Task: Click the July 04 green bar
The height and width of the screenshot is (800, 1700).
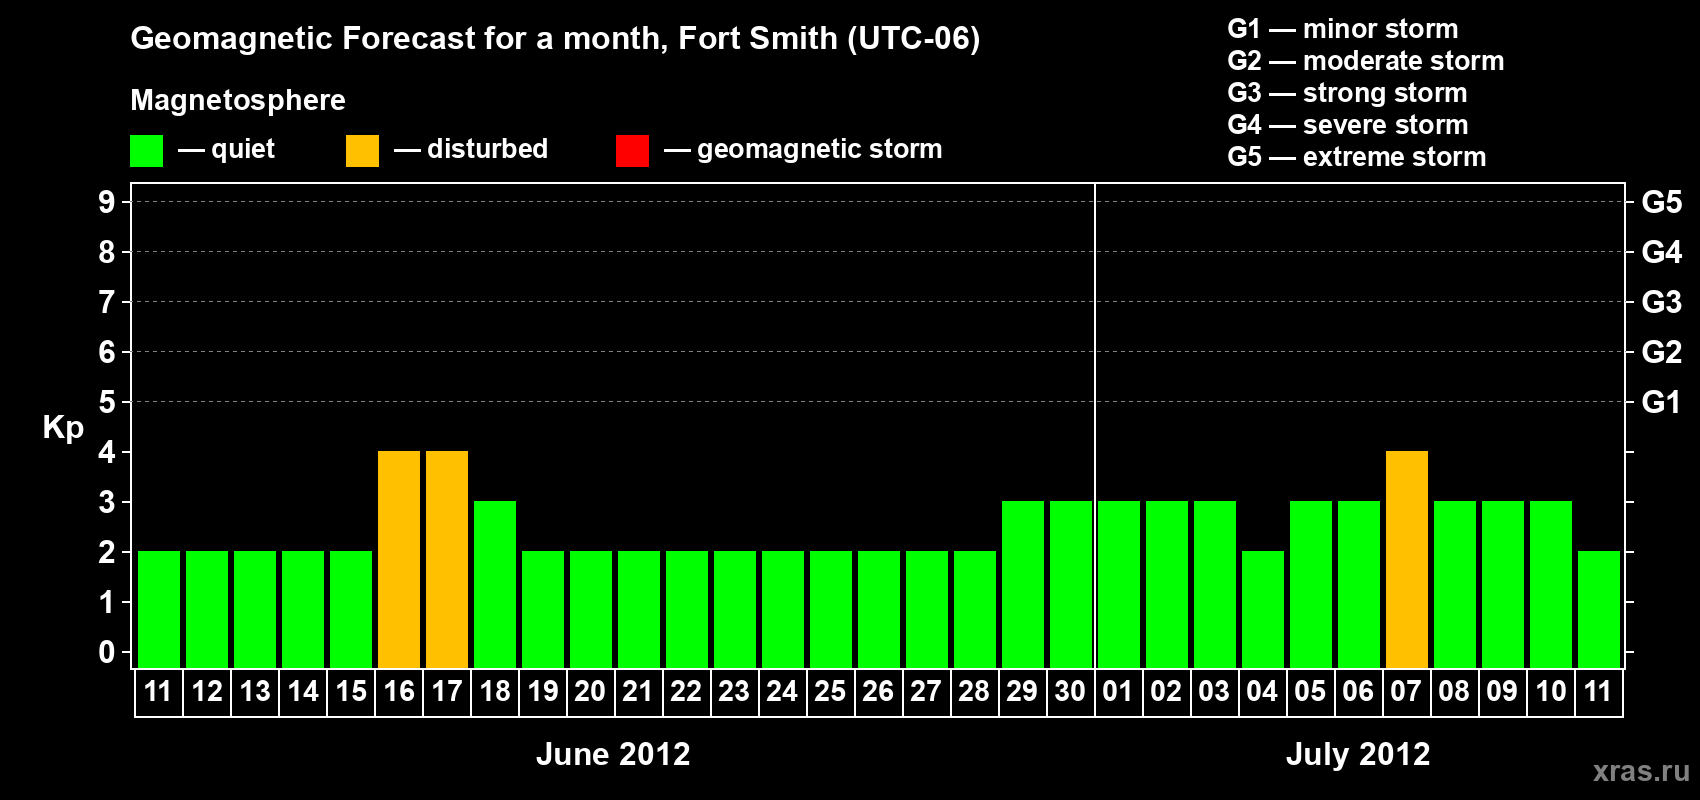Action: 1263,609
